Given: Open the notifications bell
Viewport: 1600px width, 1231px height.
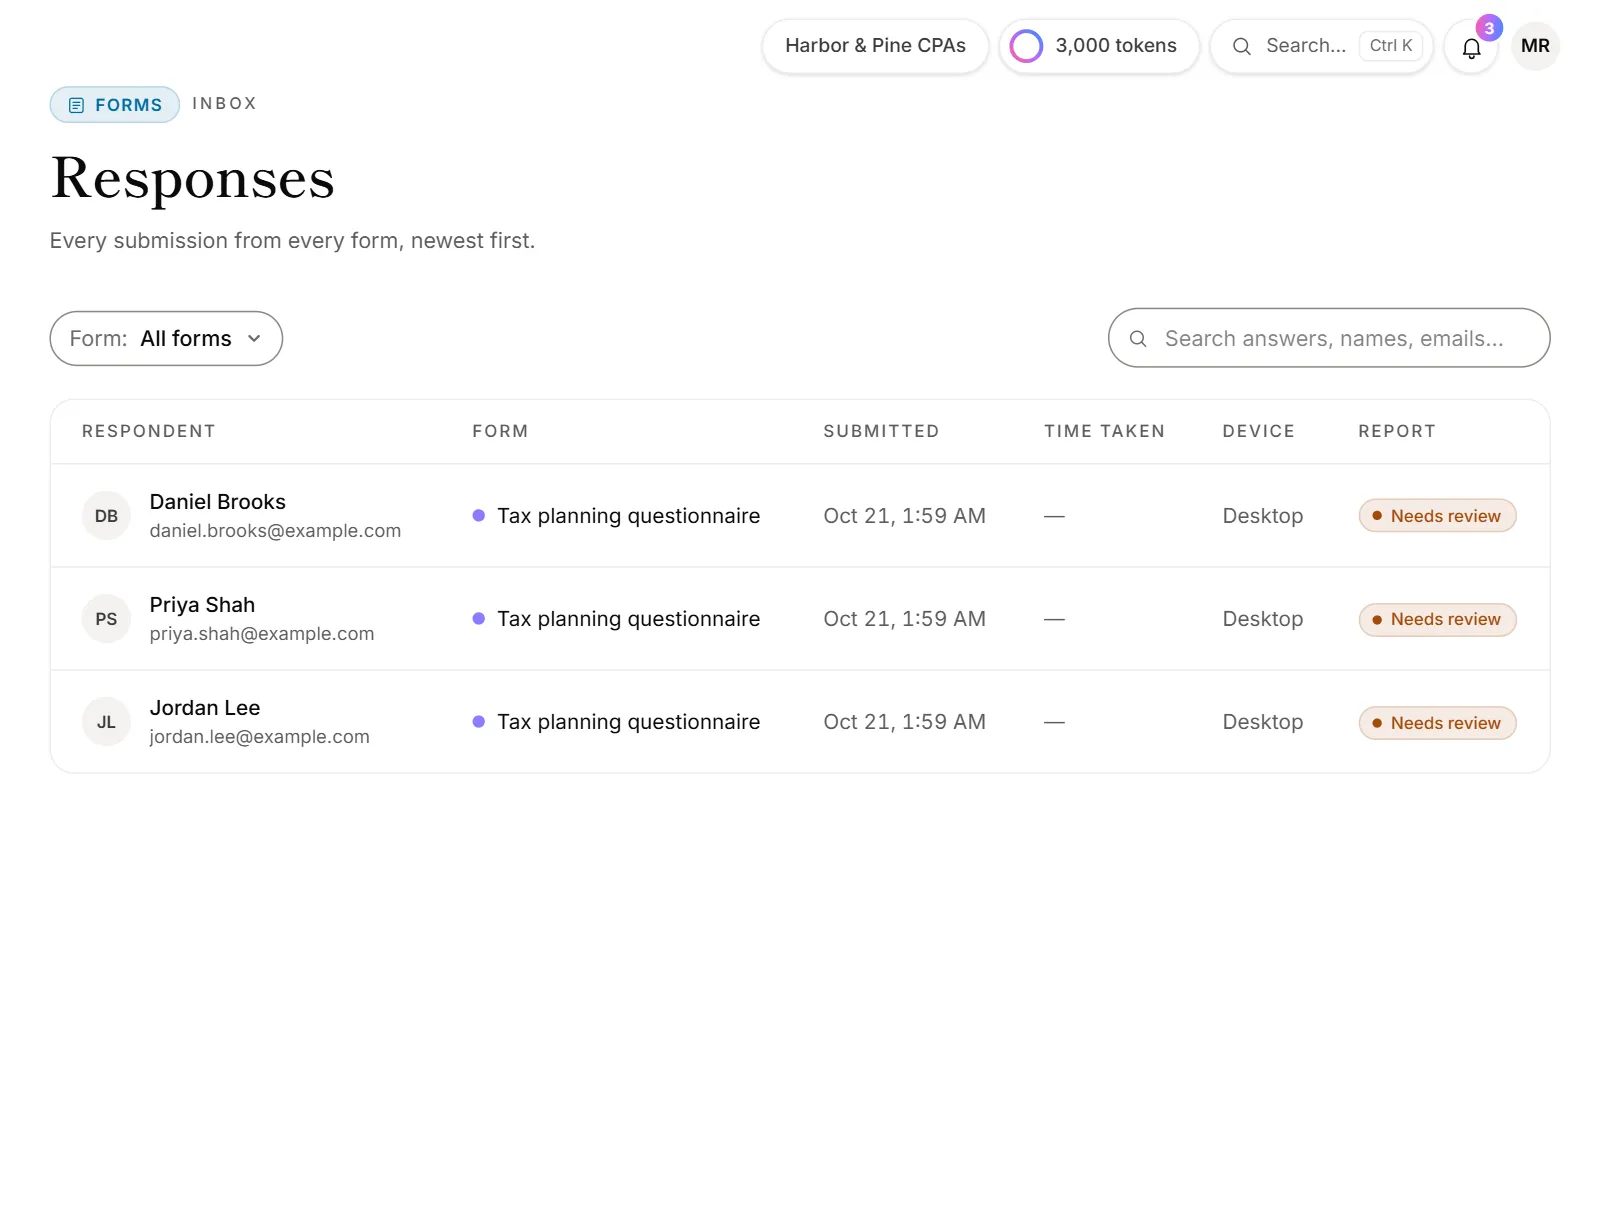Looking at the screenshot, I should [1471, 47].
